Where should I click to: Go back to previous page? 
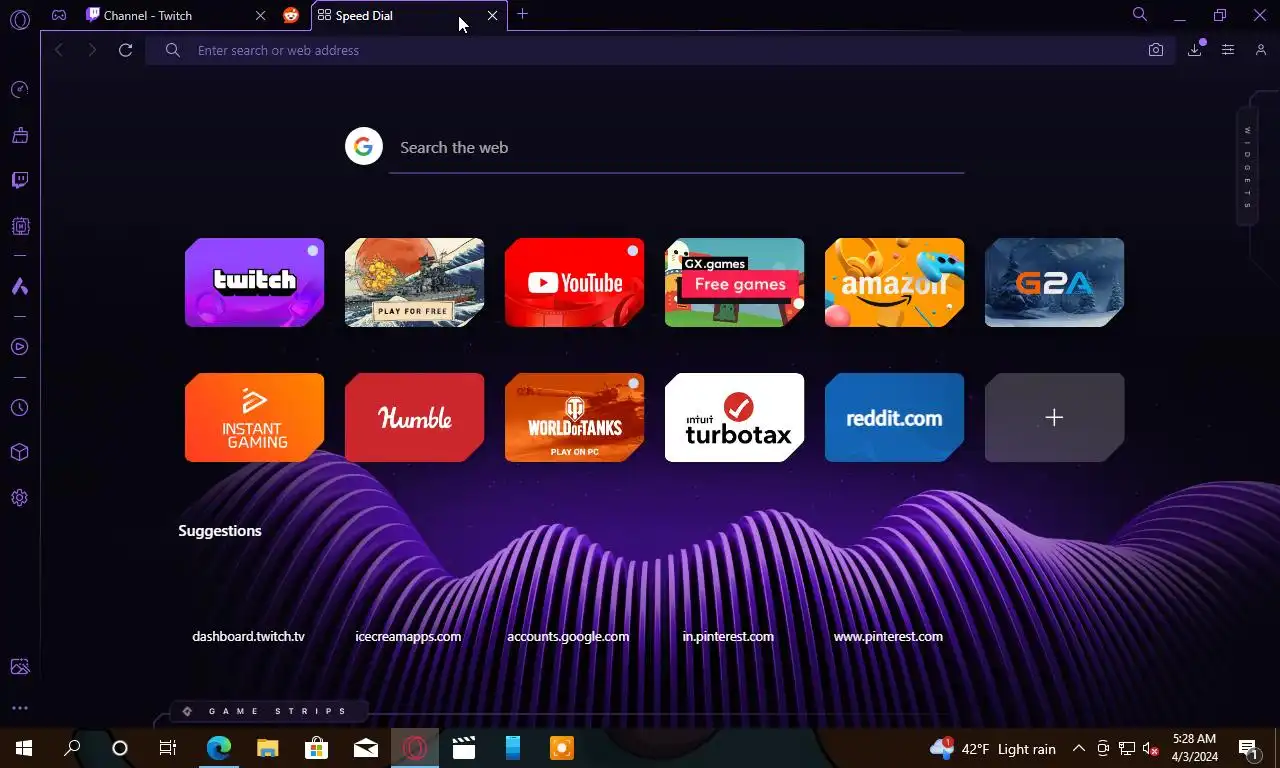59,50
